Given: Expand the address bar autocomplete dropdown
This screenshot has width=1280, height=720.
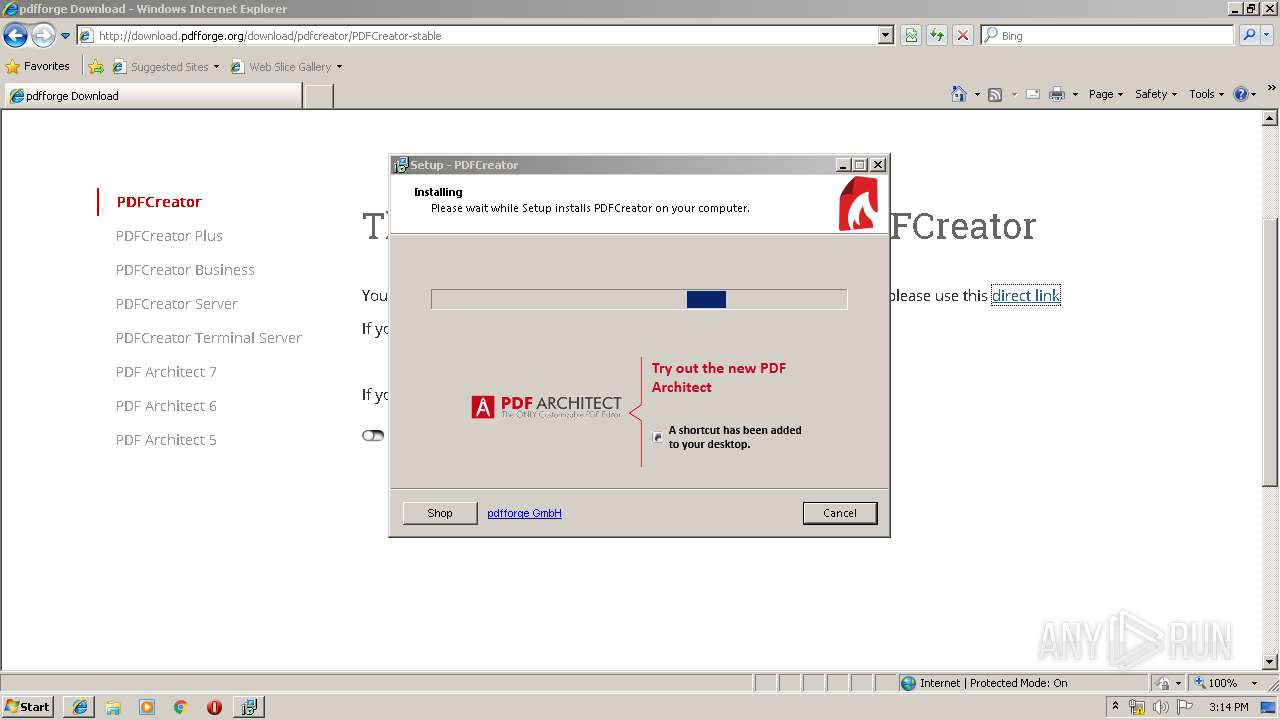Looking at the screenshot, I should point(885,36).
